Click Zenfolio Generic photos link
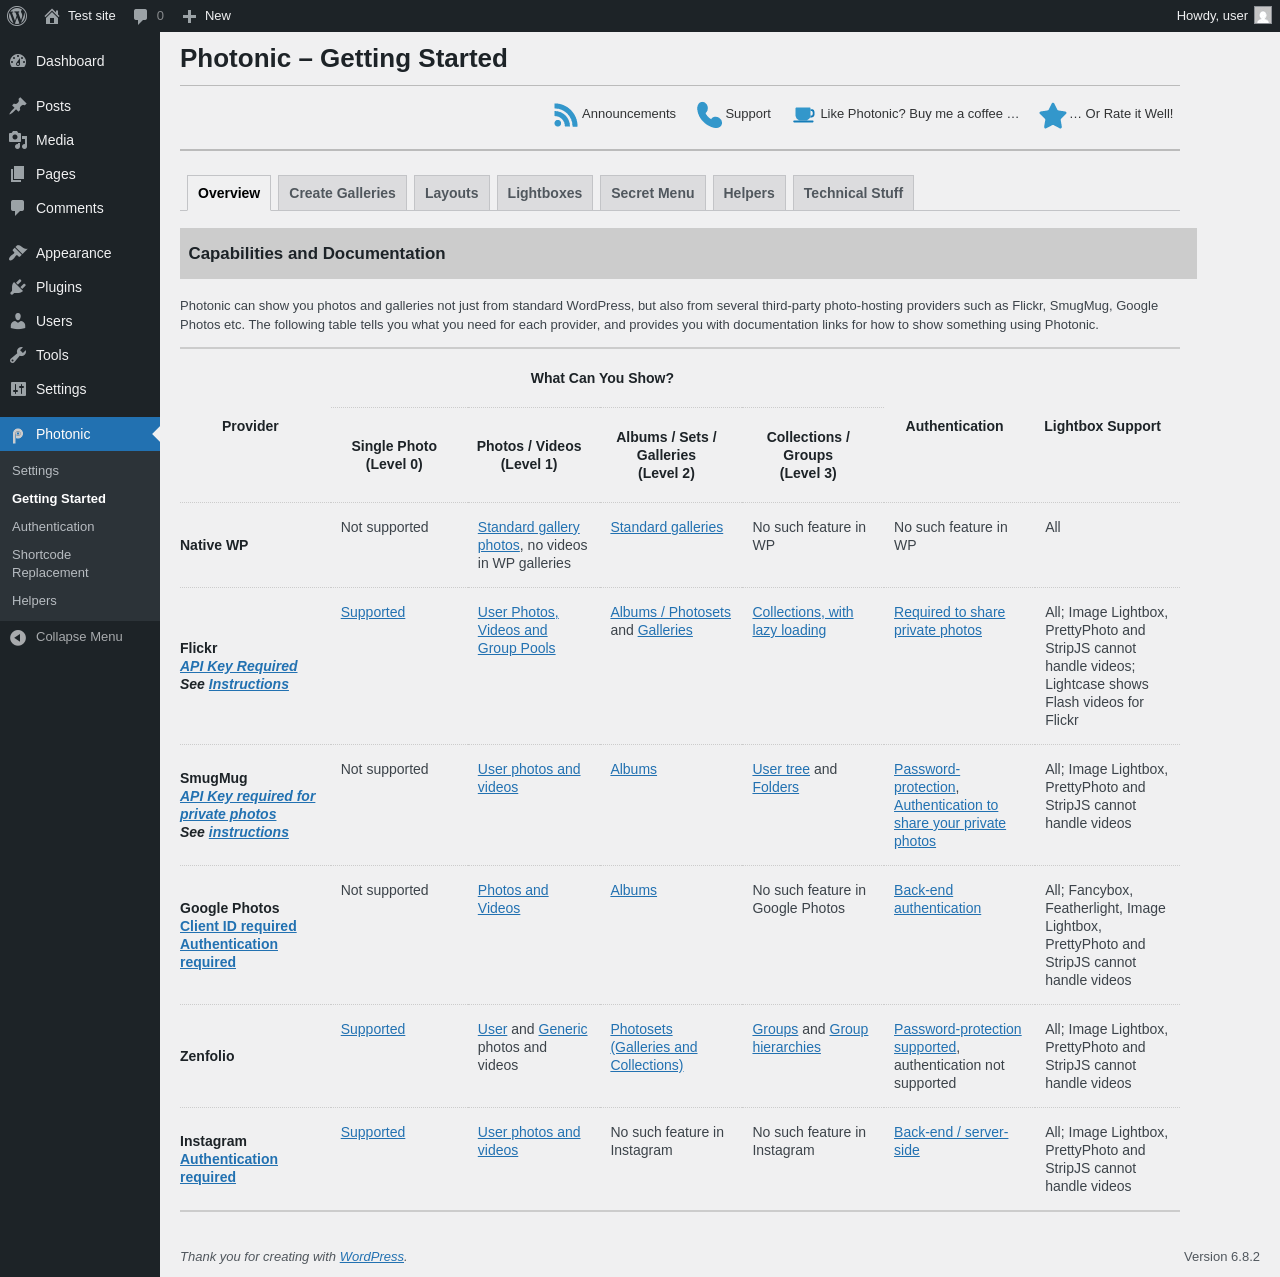 tap(562, 1029)
